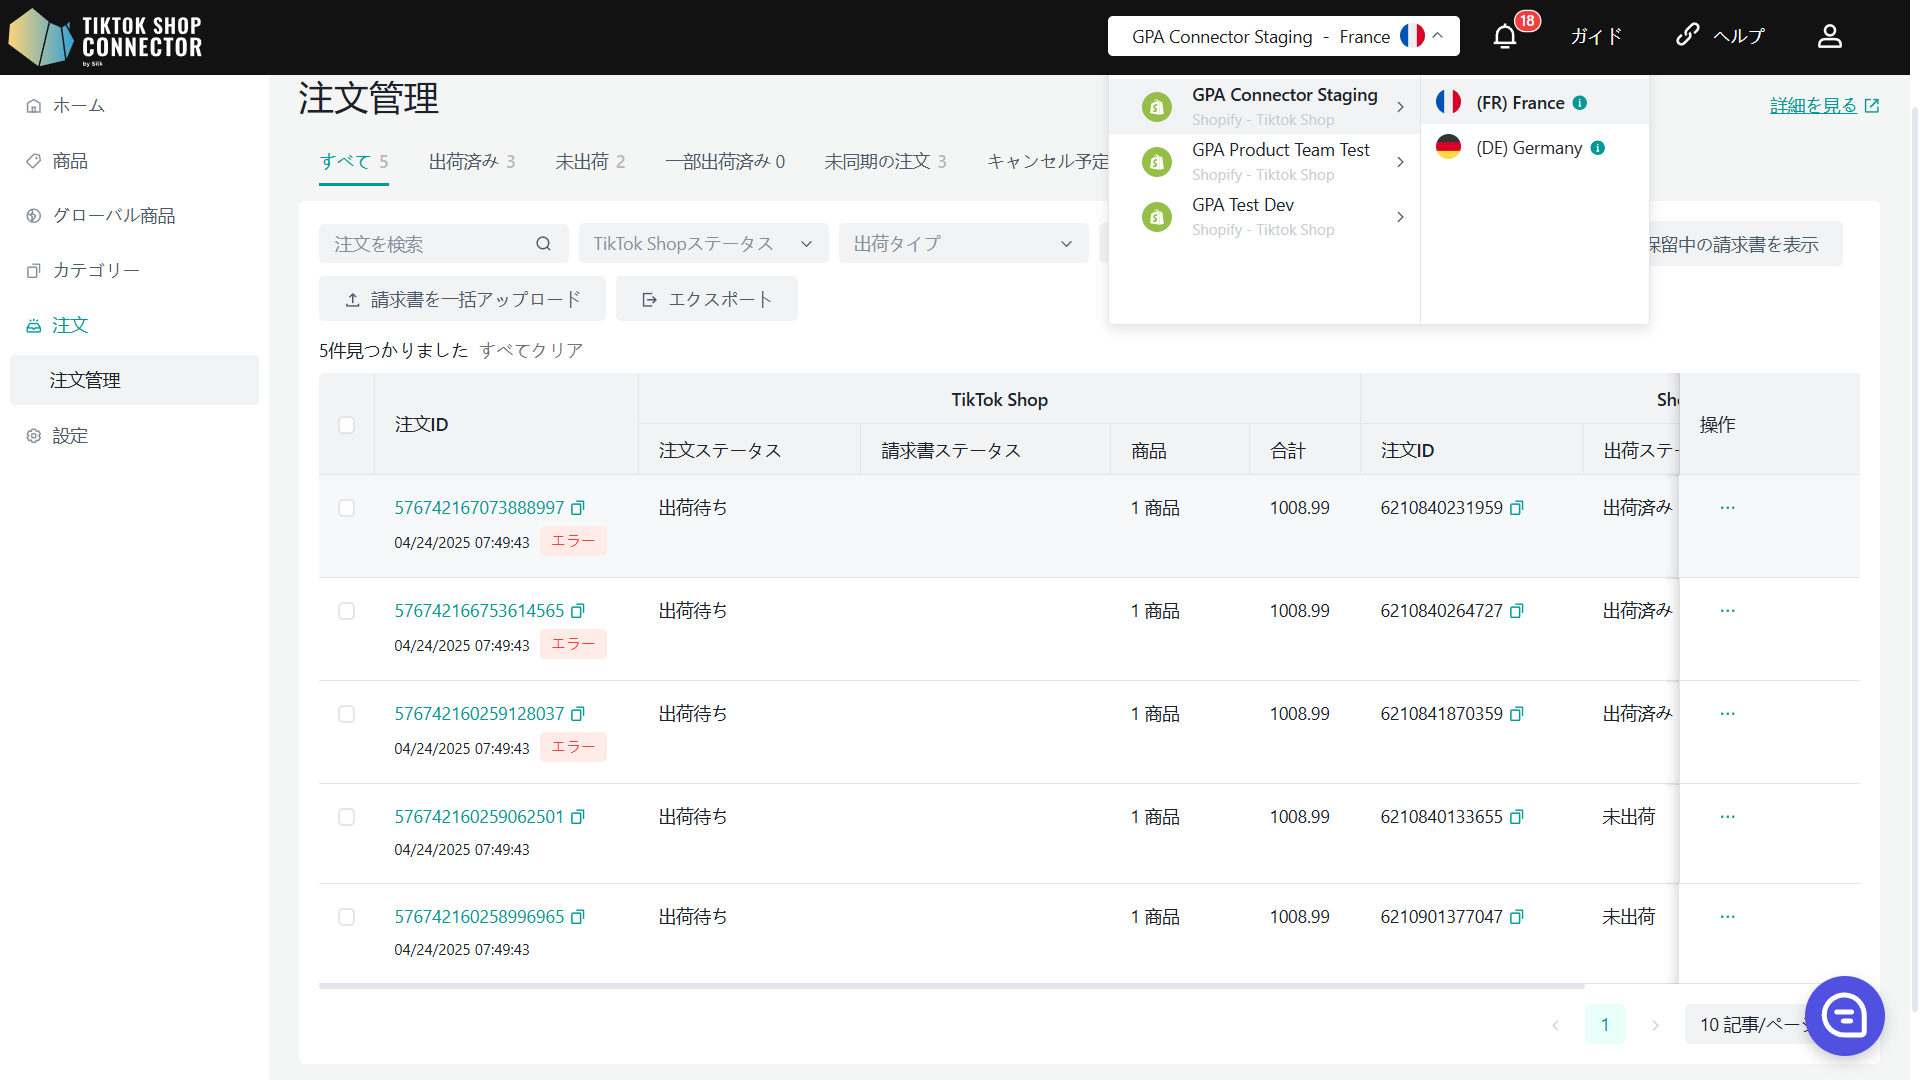Click horizontal table scrollbar
Image resolution: width=1920 pixels, height=1080 pixels.
951,987
